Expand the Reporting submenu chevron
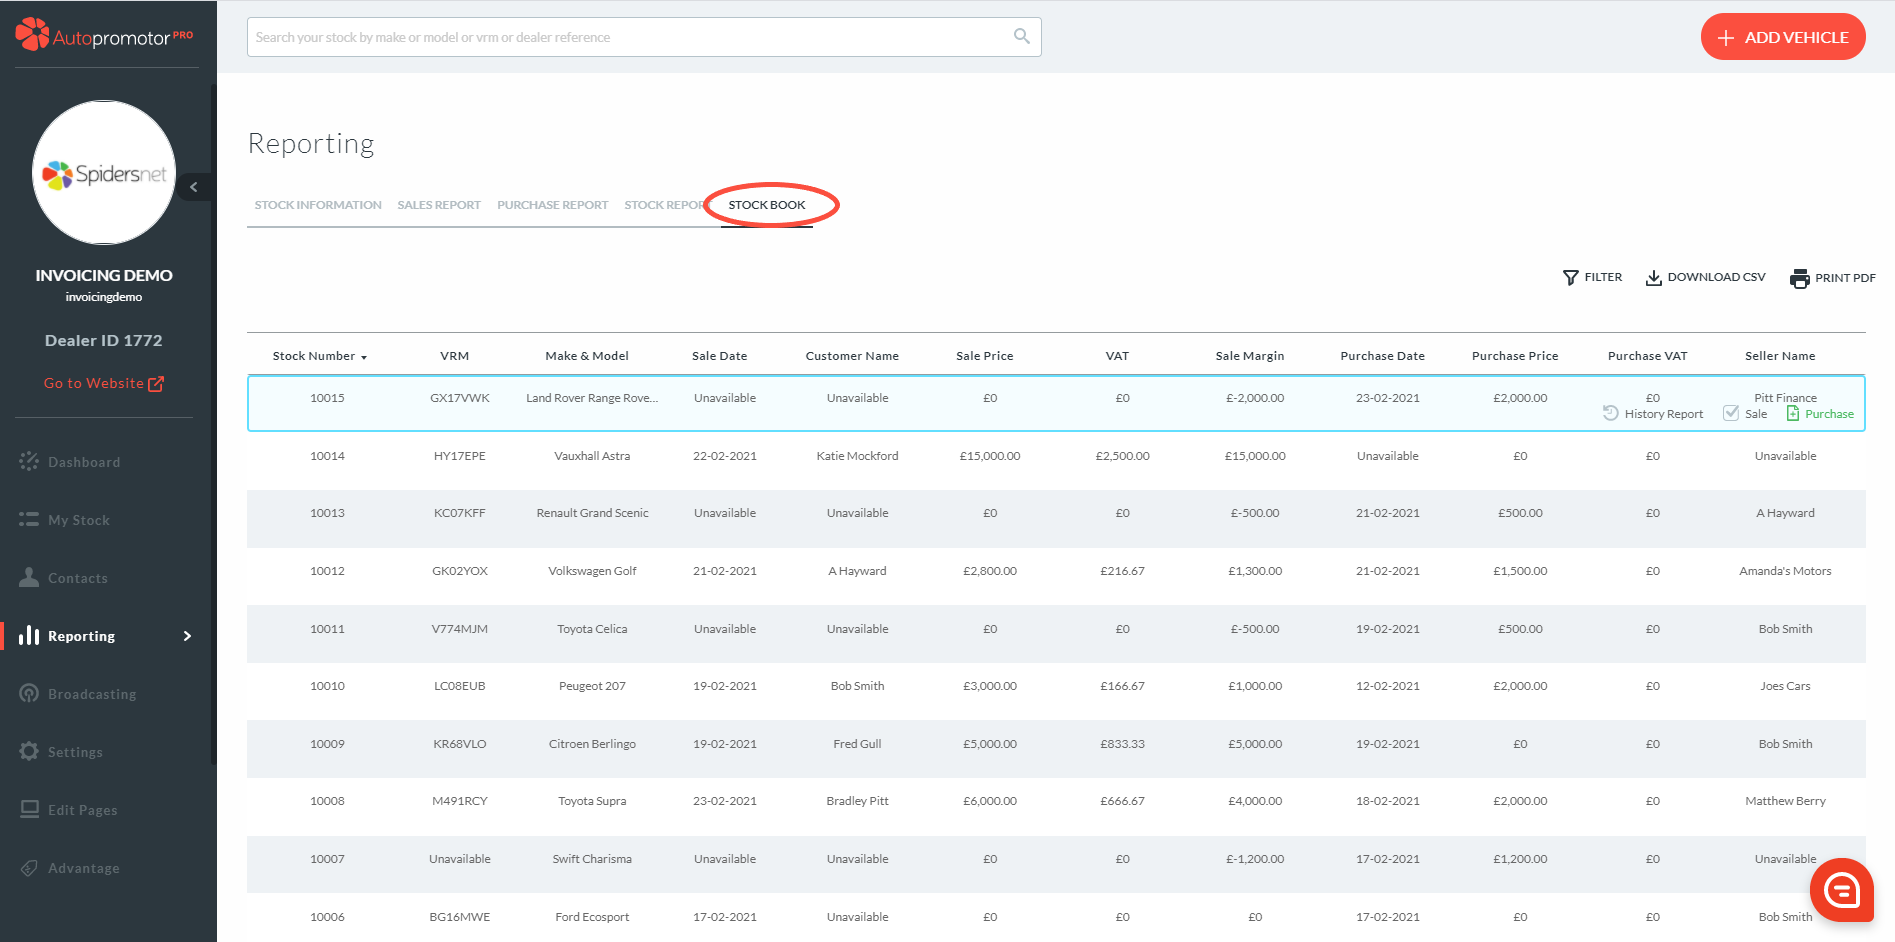 pos(187,636)
